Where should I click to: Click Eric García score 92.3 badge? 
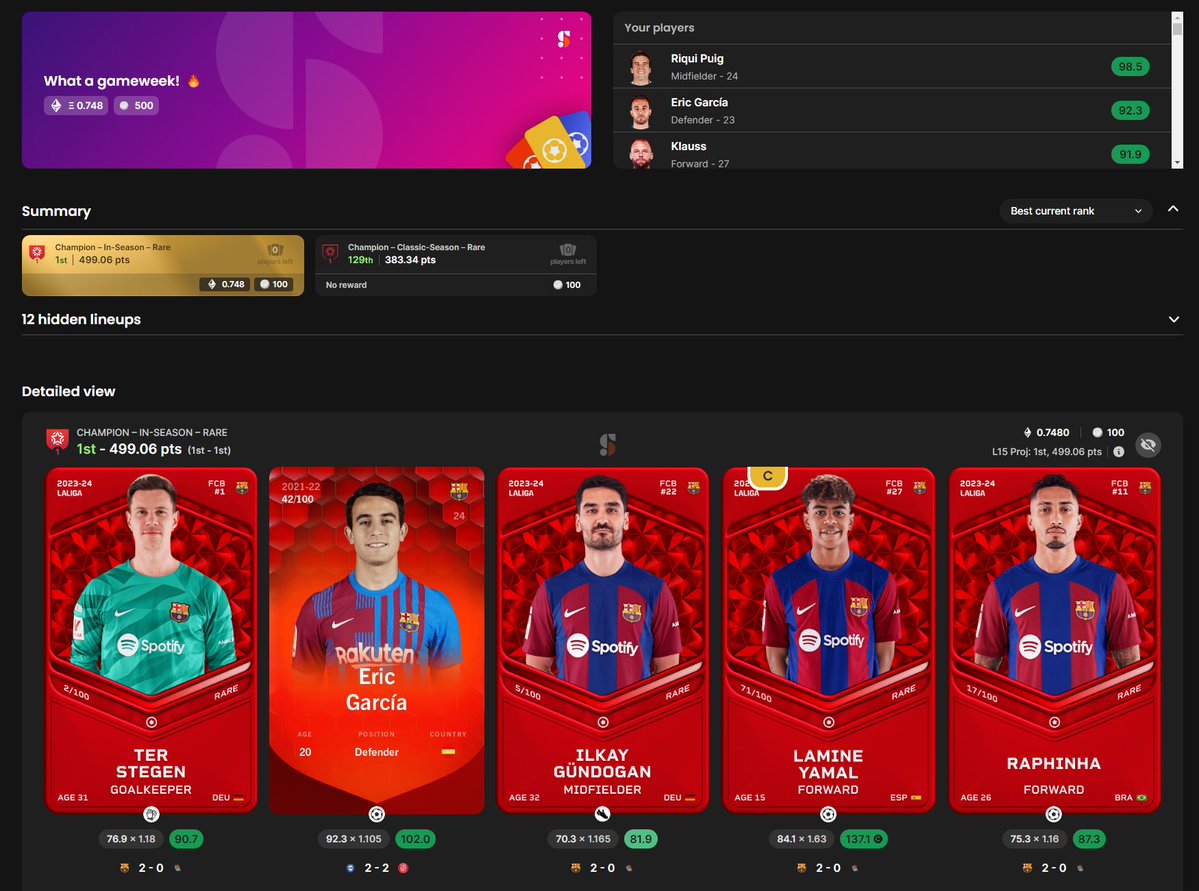[x=1130, y=110]
